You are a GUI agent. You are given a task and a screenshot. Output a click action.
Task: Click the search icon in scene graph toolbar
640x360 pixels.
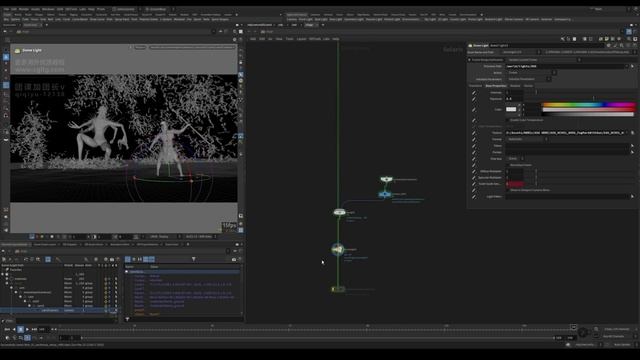tap(86, 259)
